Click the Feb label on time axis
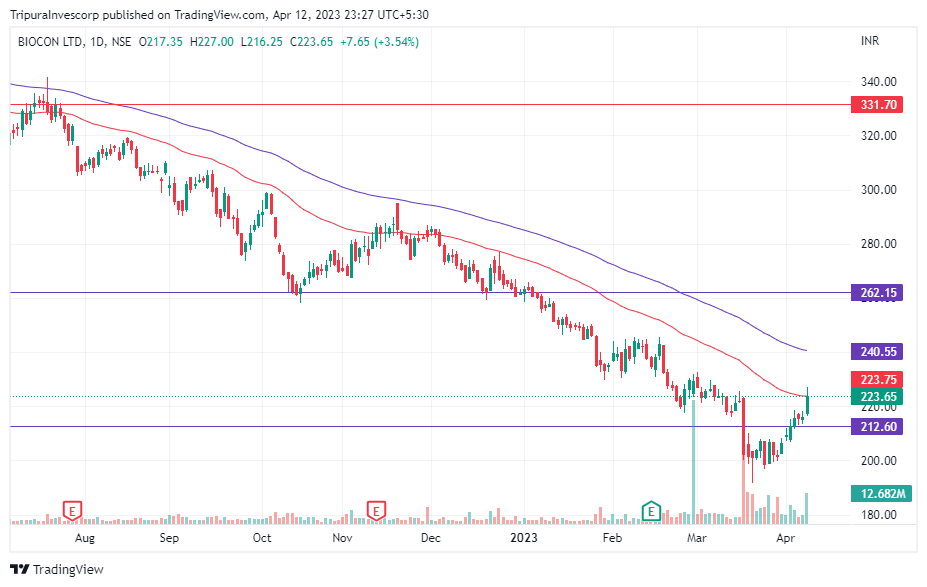The image size is (927, 587). click(612, 538)
